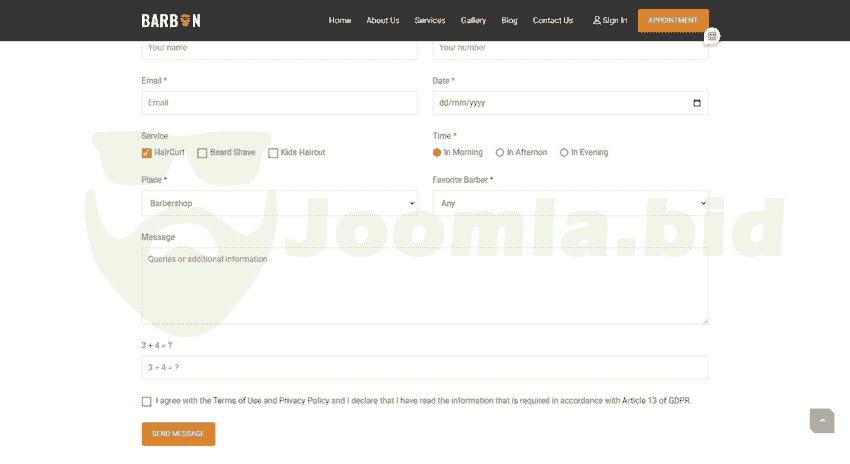Open the date picker calendar icon
The height and width of the screenshot is (464, 850).
click(697, 103)
